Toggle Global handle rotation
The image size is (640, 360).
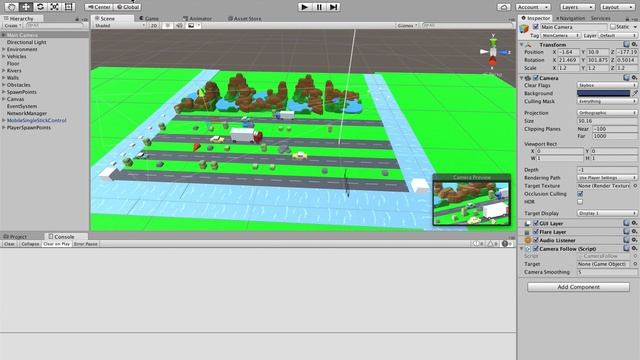click(128, 7)
